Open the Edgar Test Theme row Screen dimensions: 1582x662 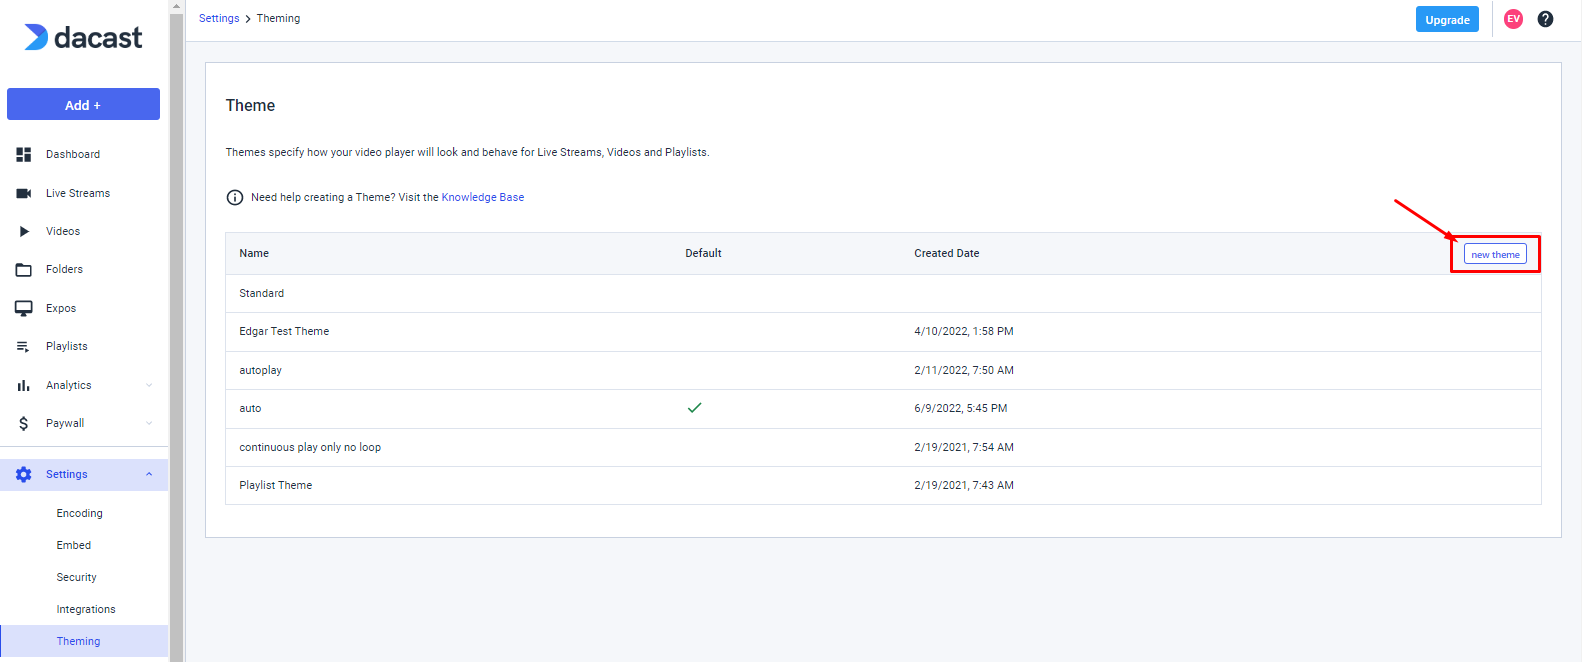pos(284,331)
